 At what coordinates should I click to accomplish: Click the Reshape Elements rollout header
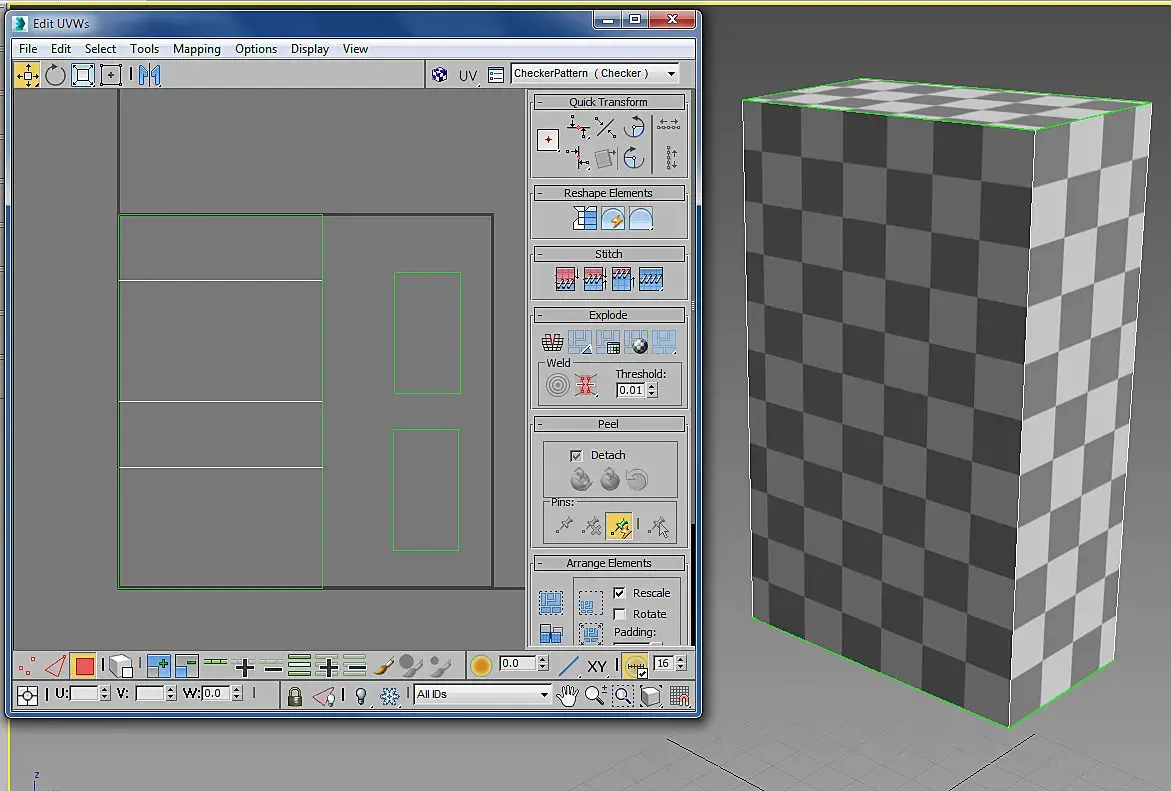[x=608, y=193]
